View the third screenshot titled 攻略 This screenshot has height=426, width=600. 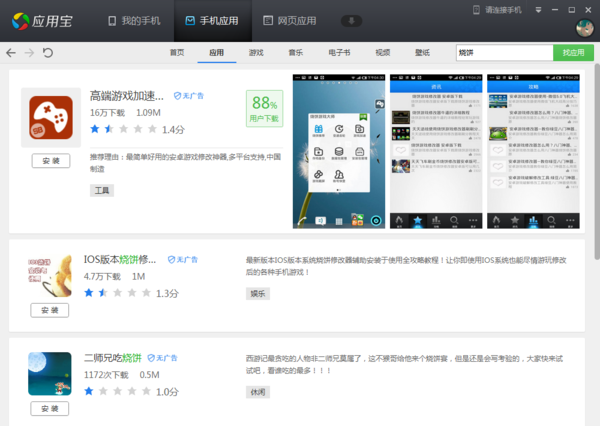(533, 152)
